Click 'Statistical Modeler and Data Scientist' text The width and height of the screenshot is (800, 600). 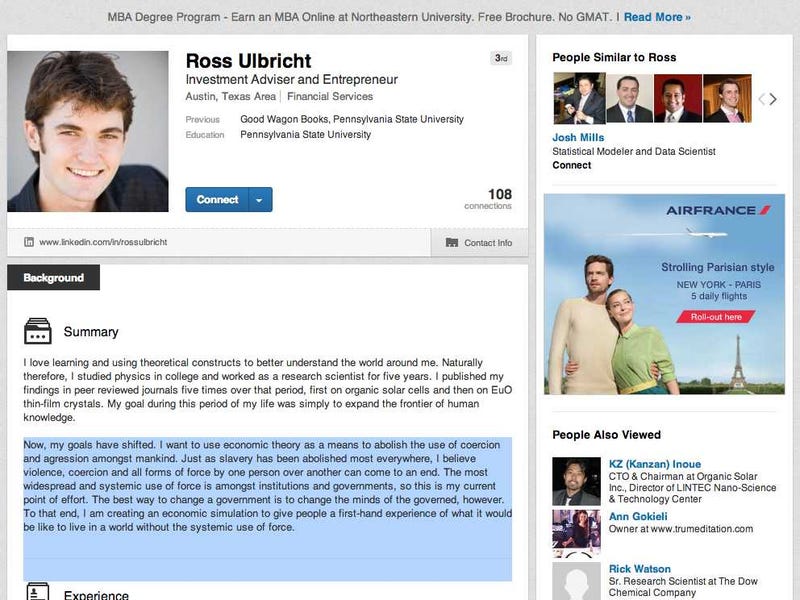pos(634,152)
